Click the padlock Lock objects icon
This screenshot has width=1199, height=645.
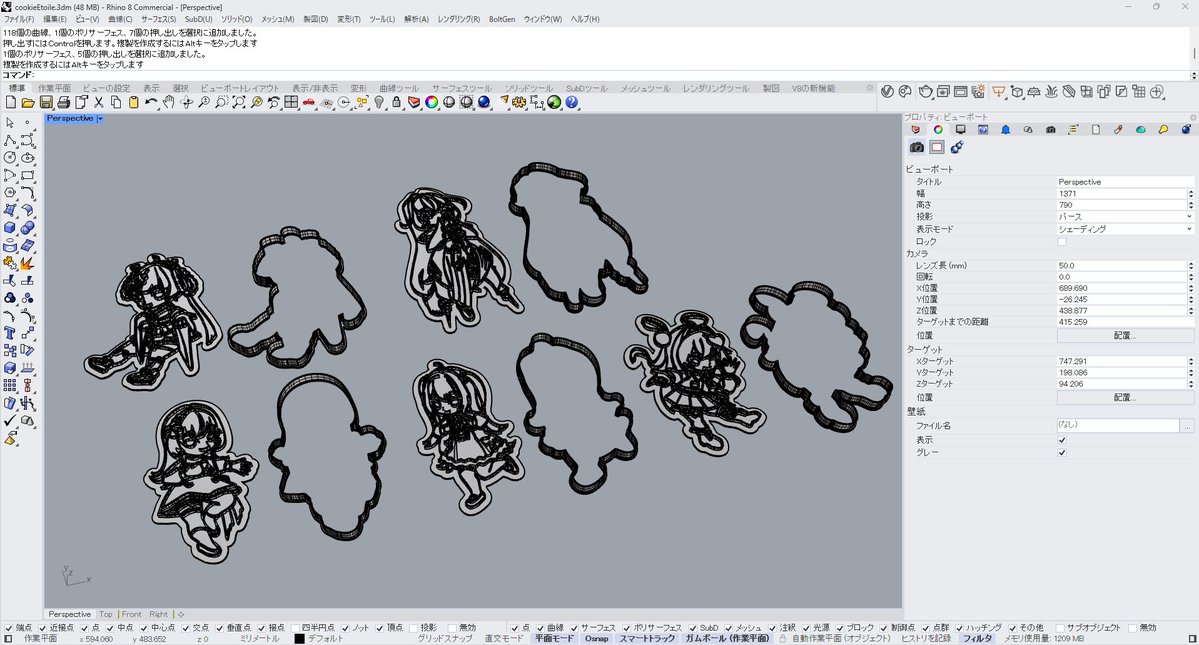tap(396, 102)
